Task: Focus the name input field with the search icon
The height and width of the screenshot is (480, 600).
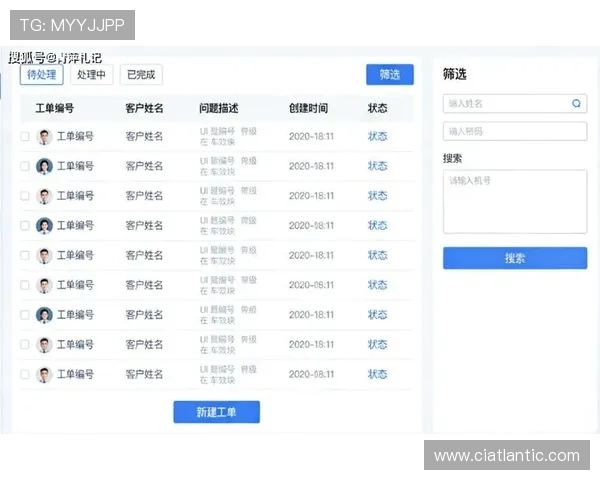Action: point(515,103)
